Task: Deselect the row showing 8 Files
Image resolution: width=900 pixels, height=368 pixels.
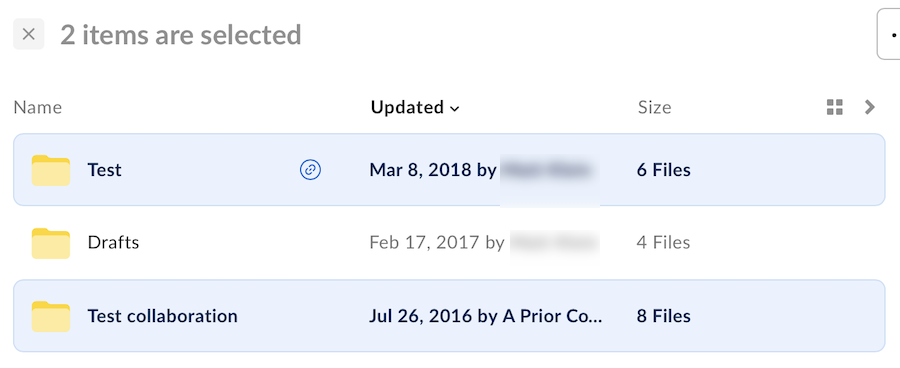Action: pos(449,316)
